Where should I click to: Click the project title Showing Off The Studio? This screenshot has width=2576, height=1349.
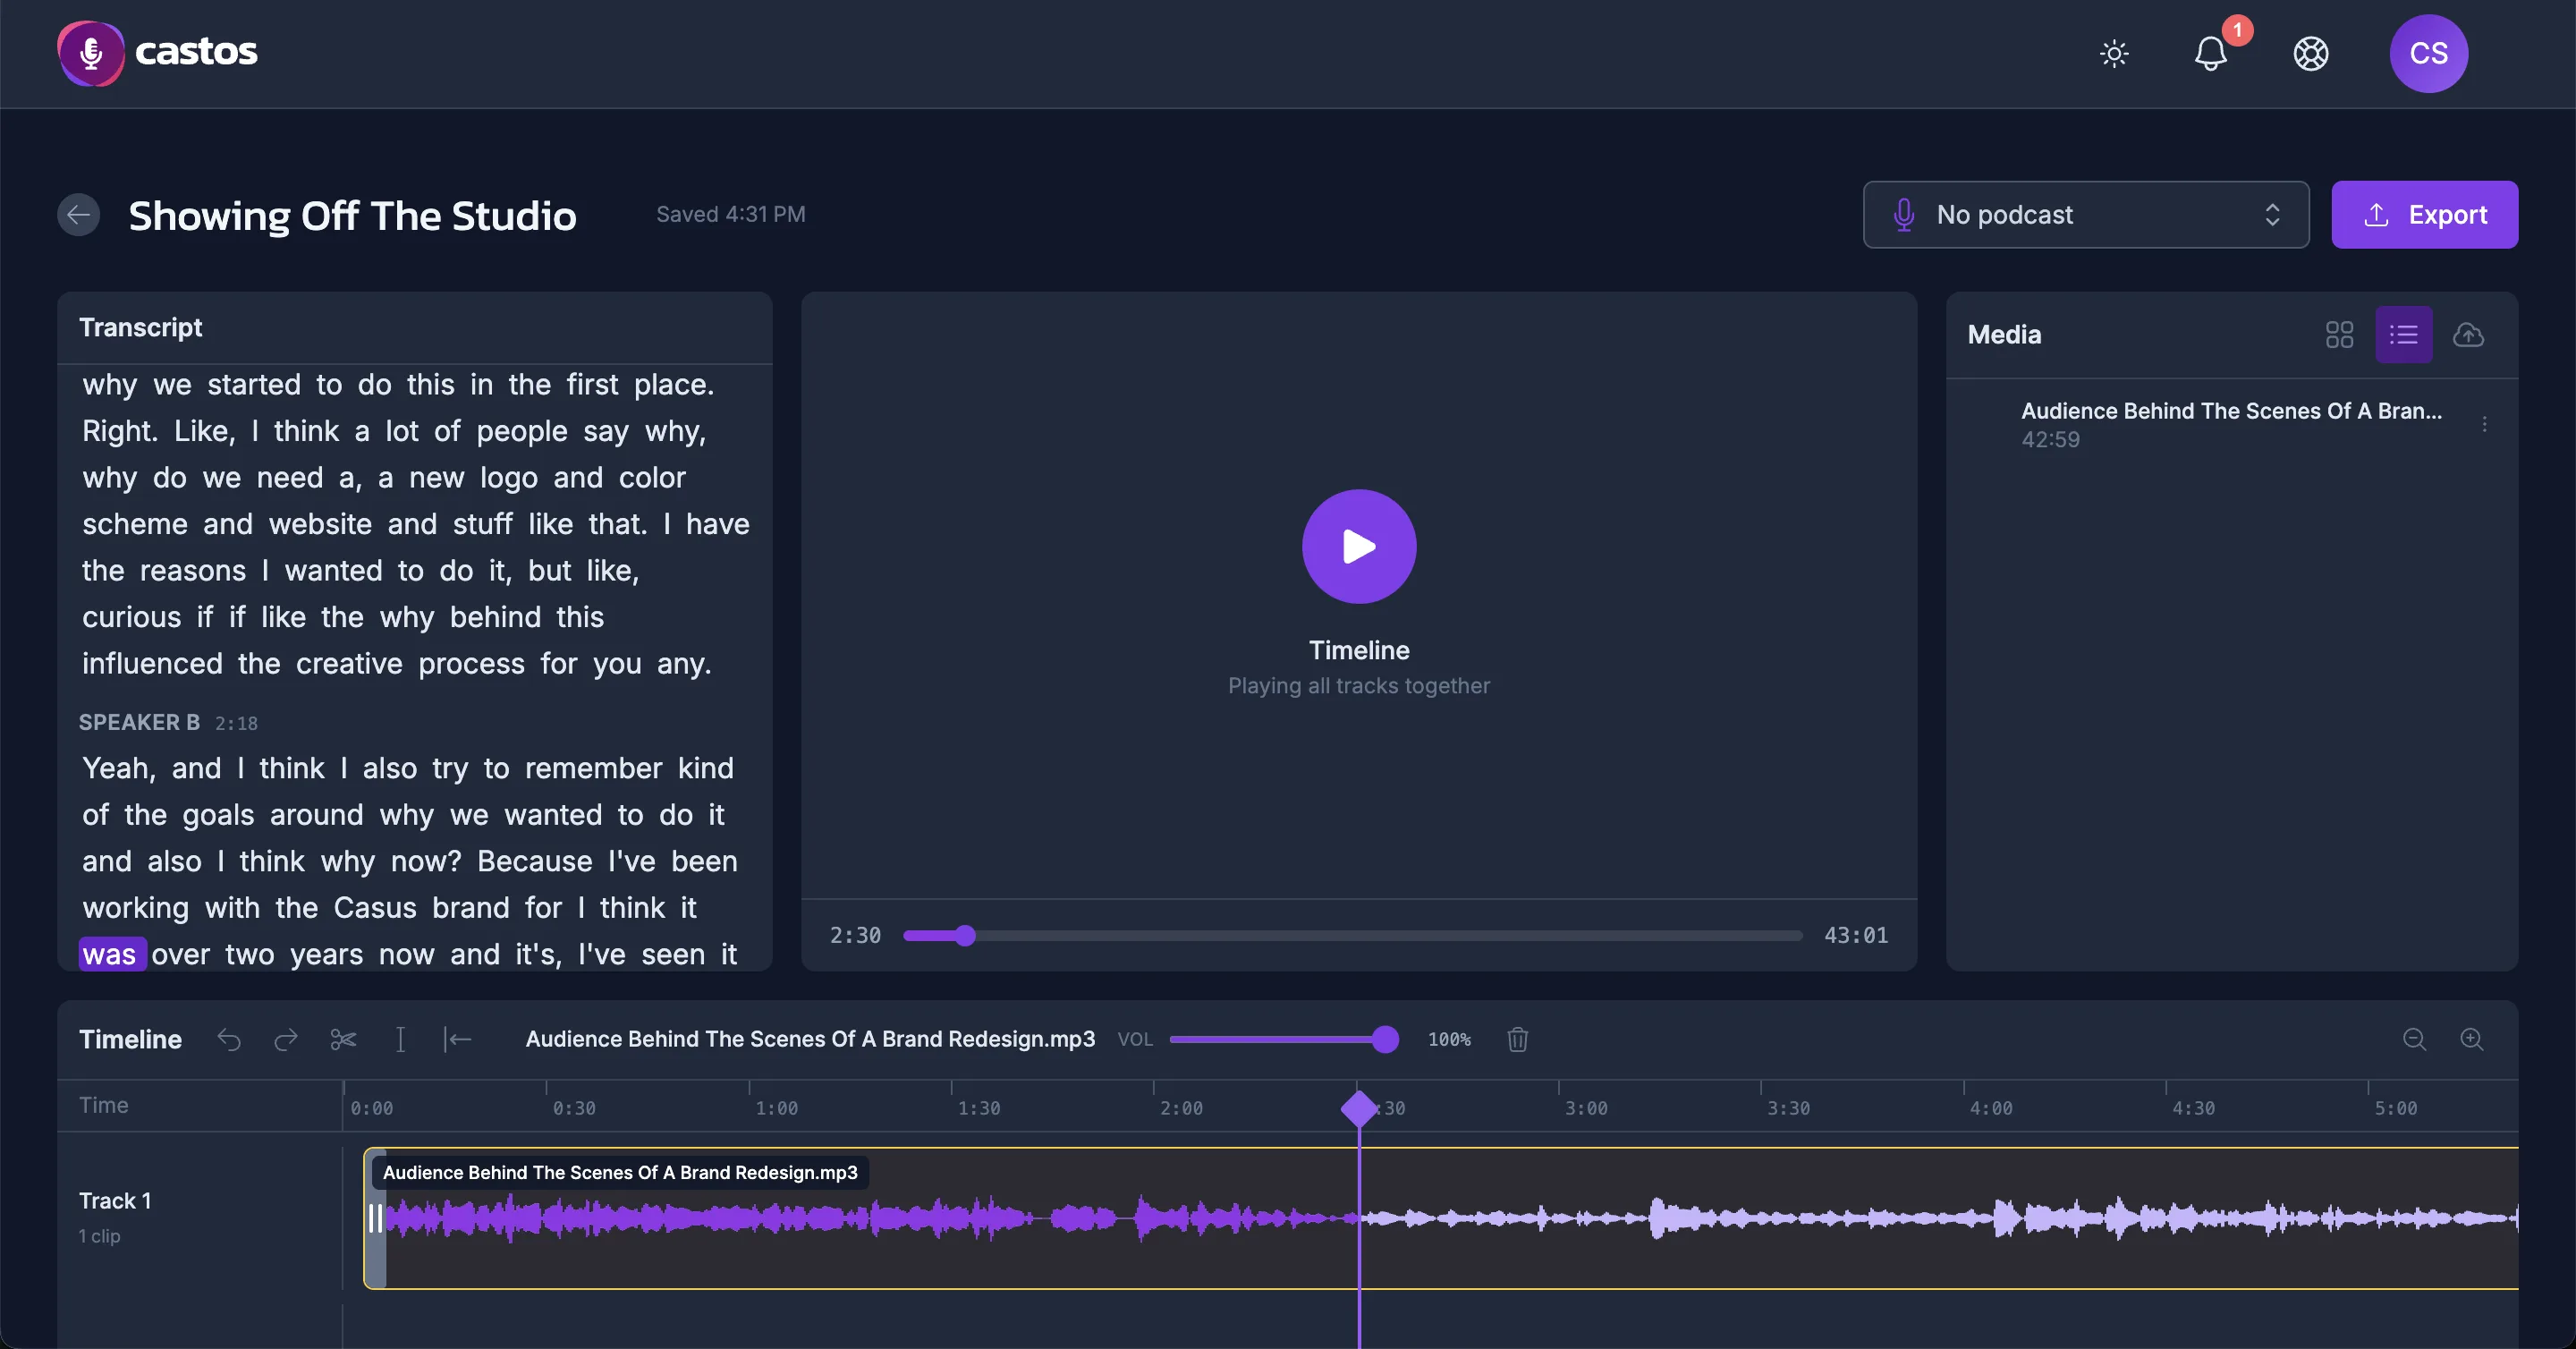353,216
